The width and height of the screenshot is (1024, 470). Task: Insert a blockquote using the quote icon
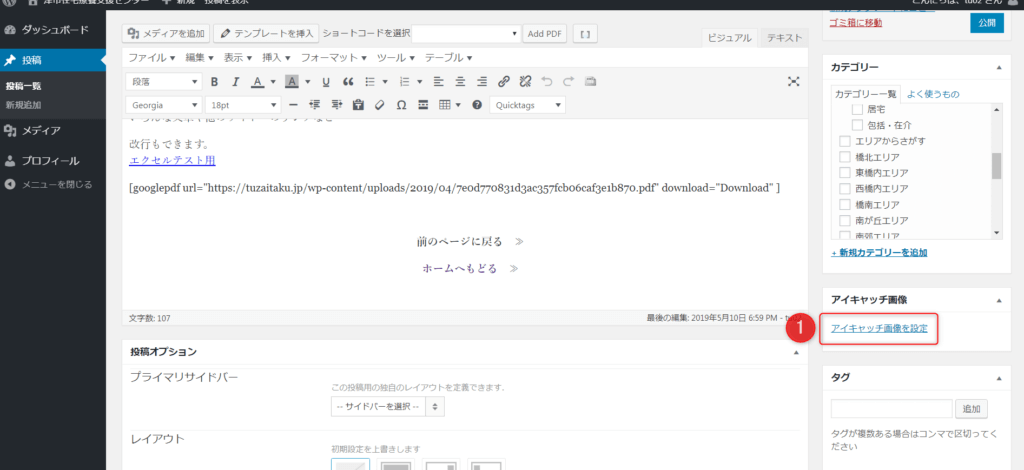tap(348, 81)
